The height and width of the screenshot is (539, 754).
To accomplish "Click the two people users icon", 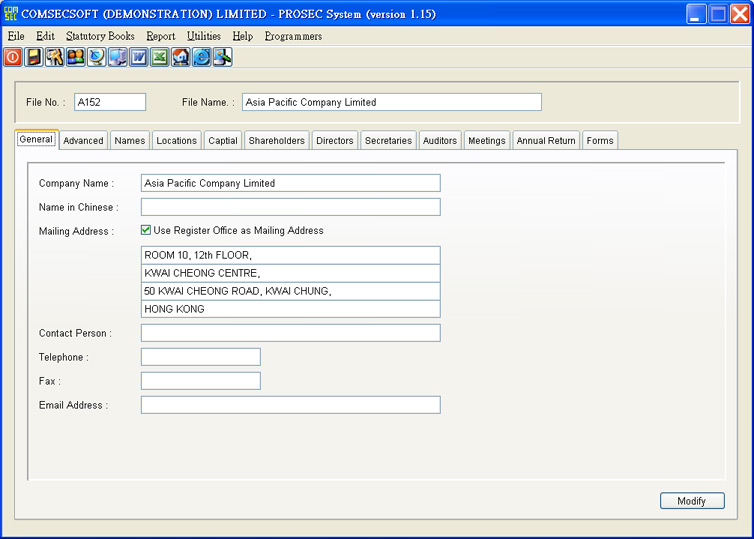I will pyautogui.click(x=76, y=58).
